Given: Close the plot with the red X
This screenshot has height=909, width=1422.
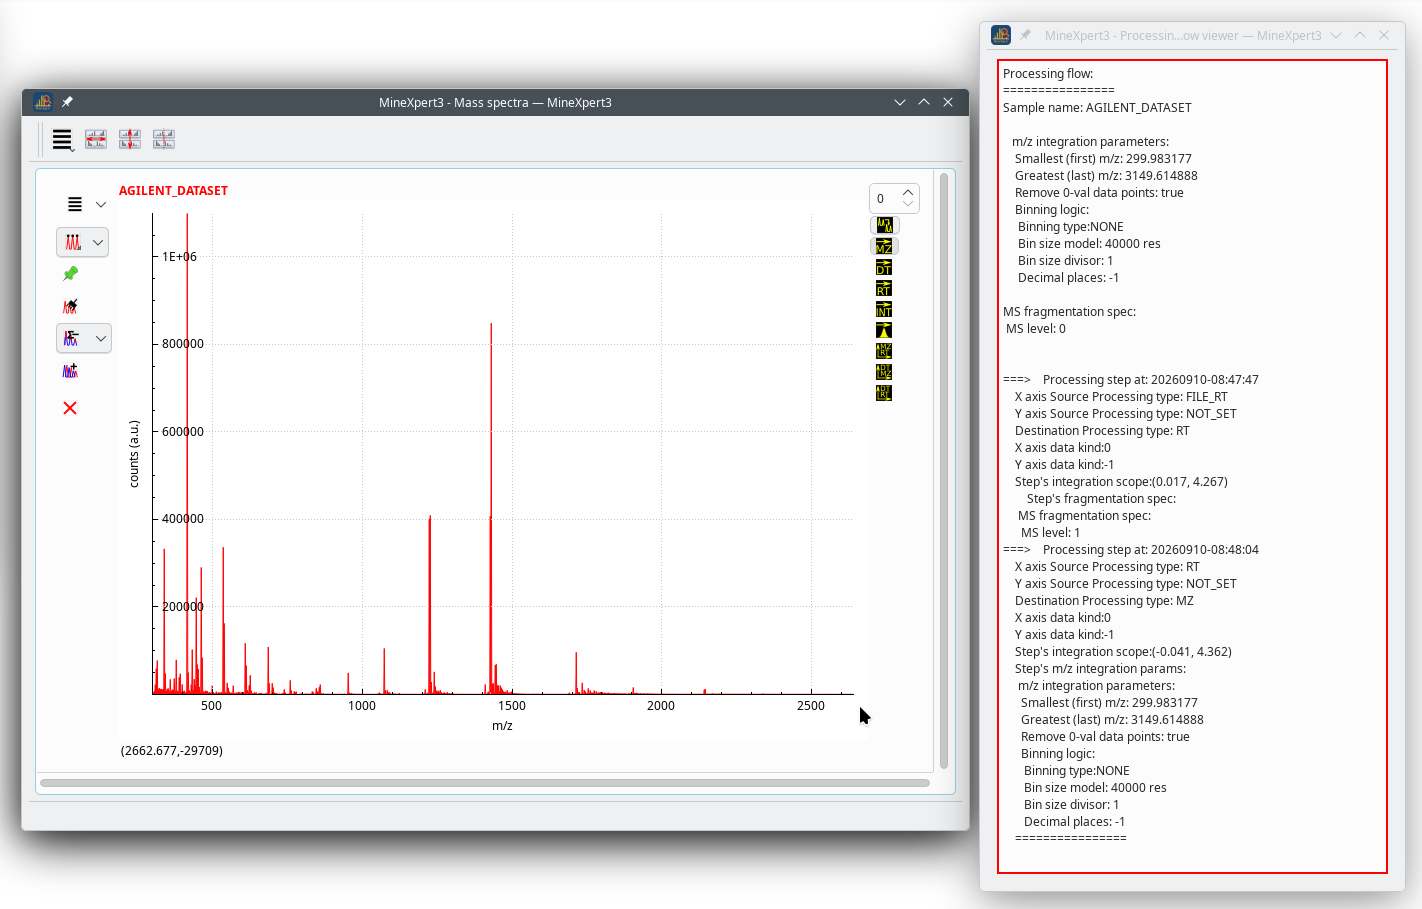Looking at the screenshot, I should 70,408.
